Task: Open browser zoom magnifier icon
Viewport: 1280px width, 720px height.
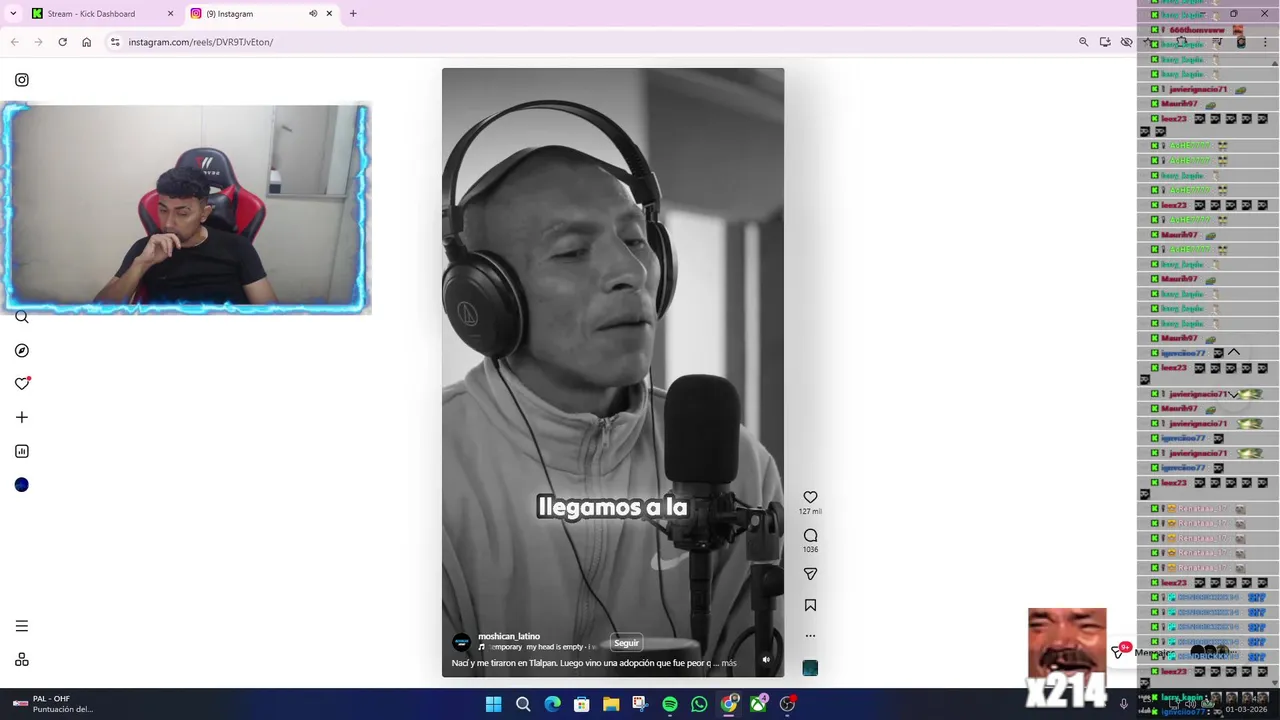Action: (x=1083, y=42)
